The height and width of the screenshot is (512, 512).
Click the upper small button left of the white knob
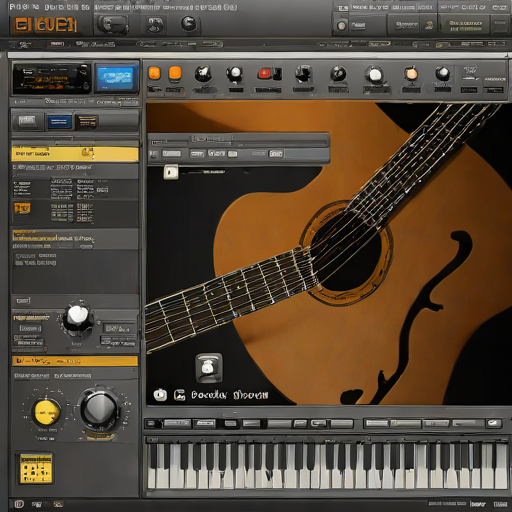coord(30,328)
